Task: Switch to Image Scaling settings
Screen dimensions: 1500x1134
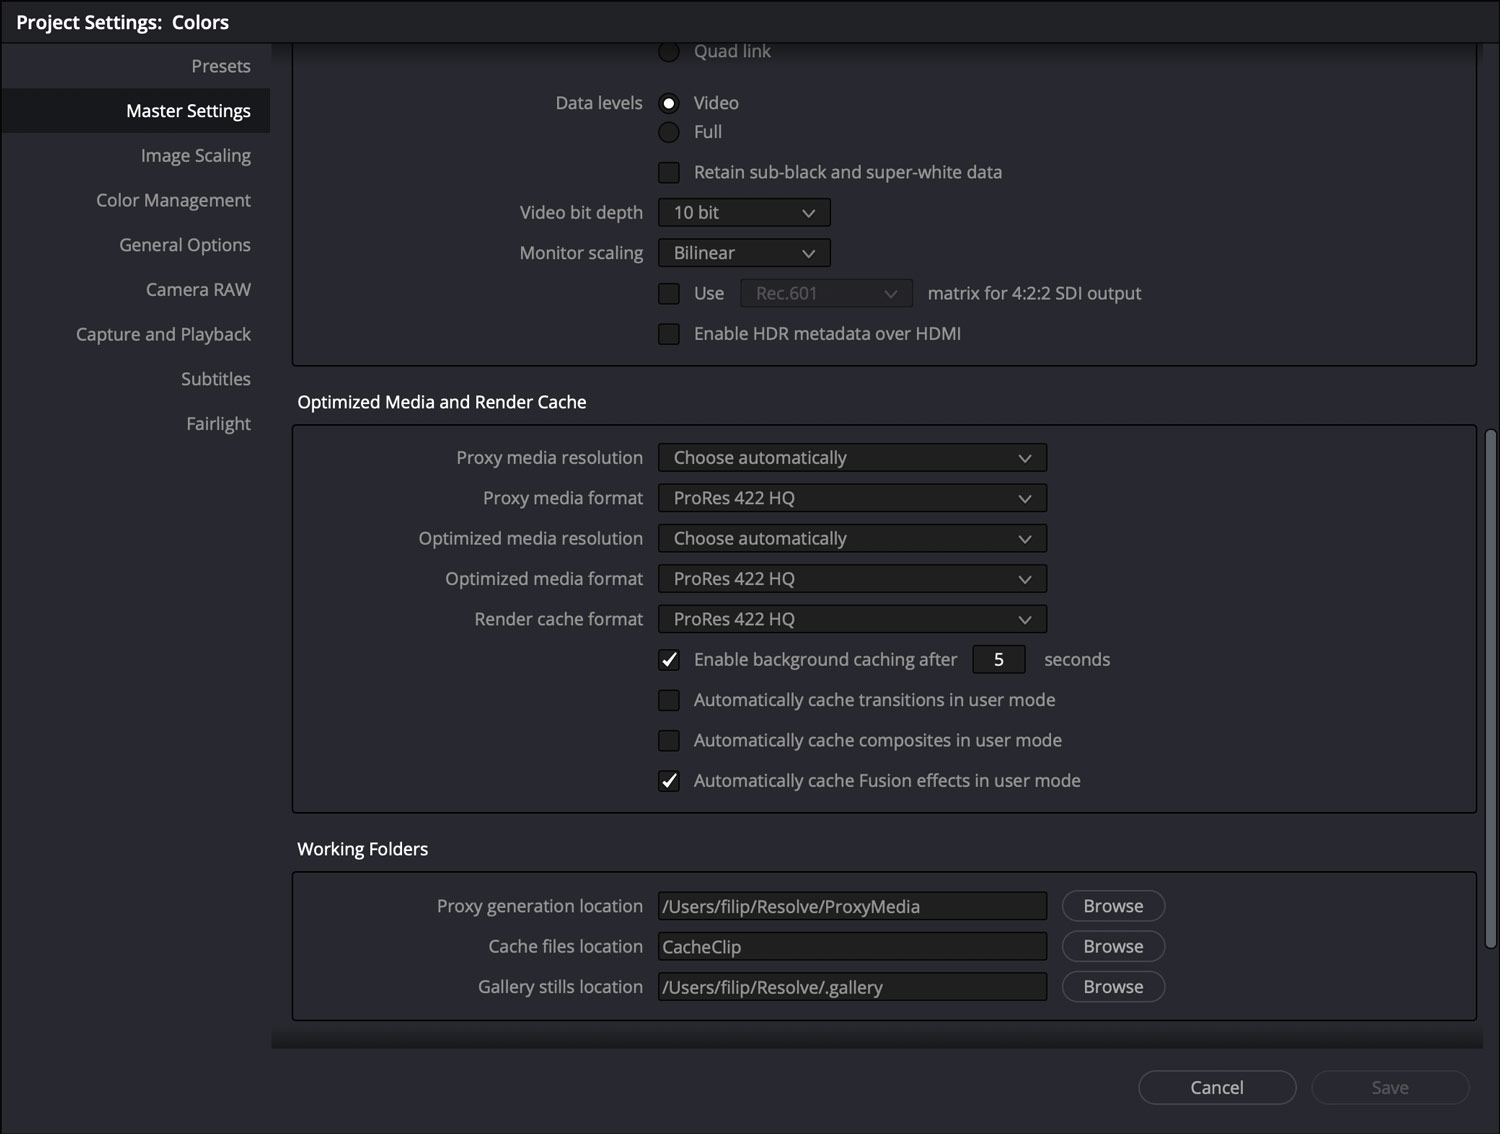Action: click(x=195, y=155)
